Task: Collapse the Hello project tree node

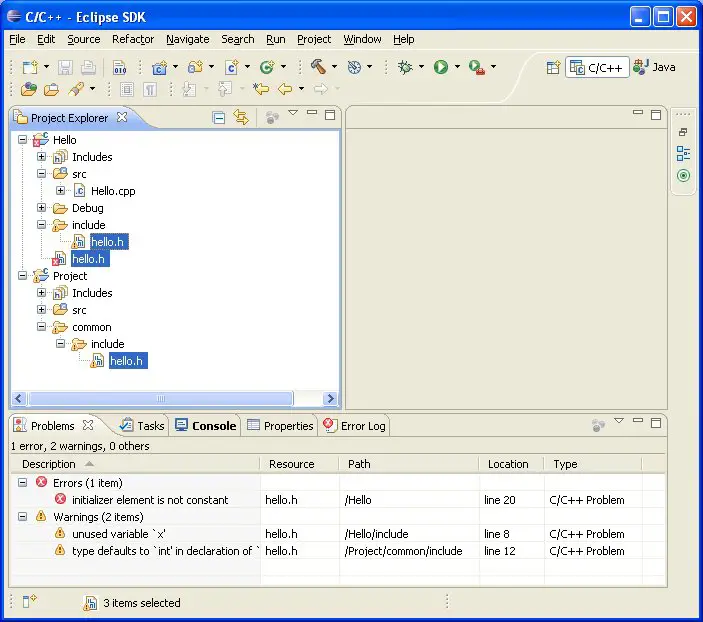Action: pos(23,140)
